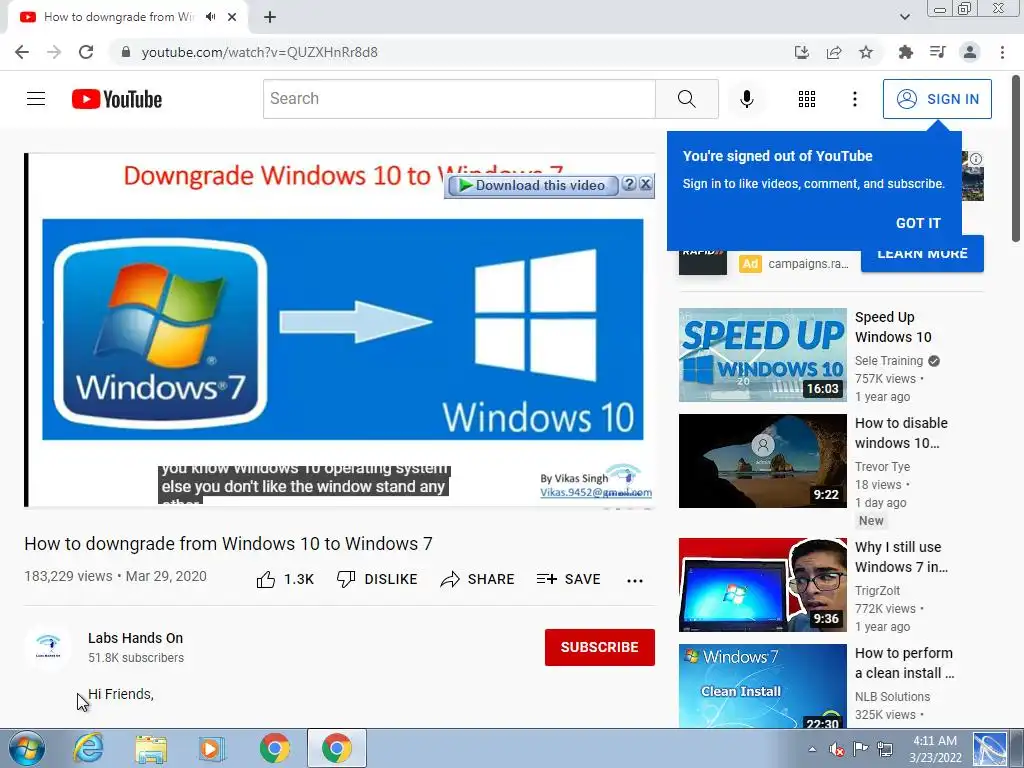
Task: Open Windows Media Player taskbar icon
Action: coord(211,748)
